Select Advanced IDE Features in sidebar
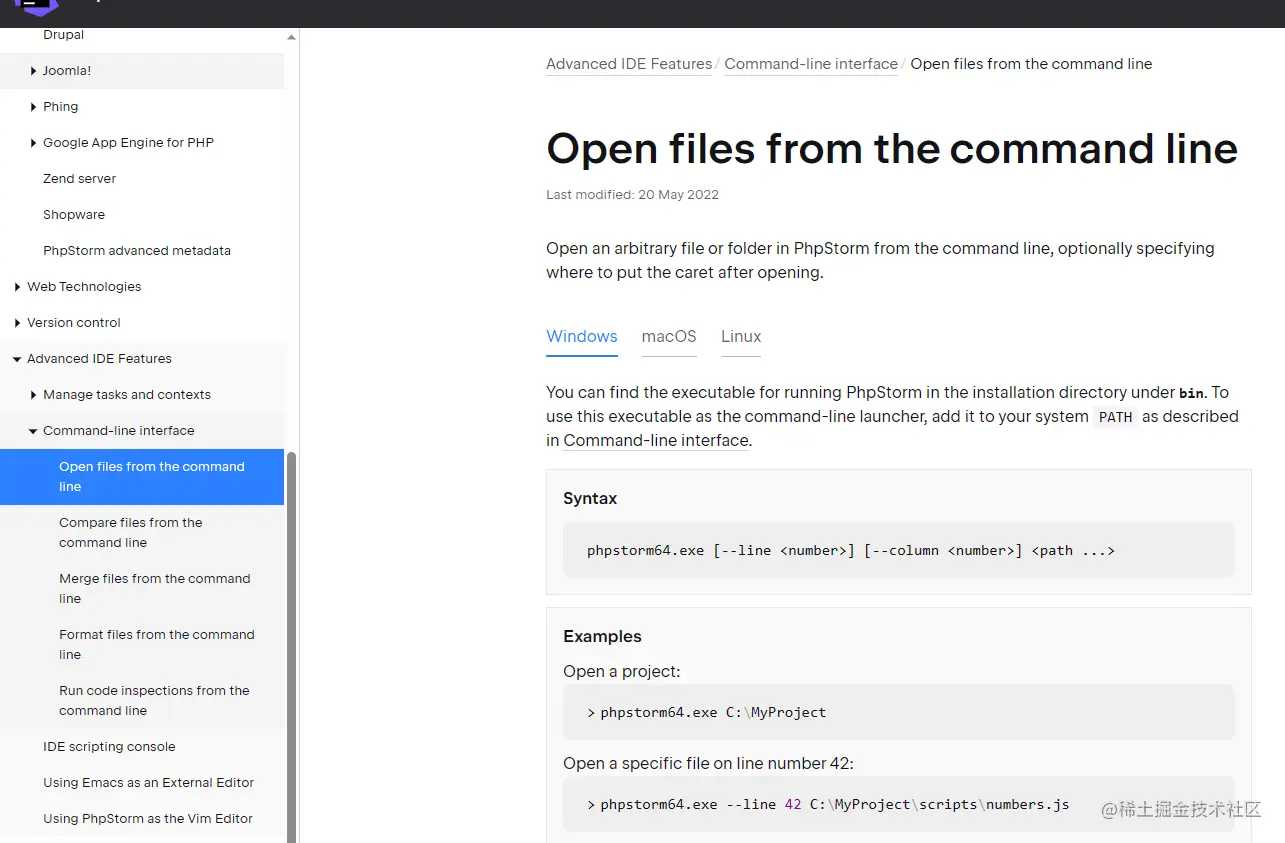 click(99, 359)
